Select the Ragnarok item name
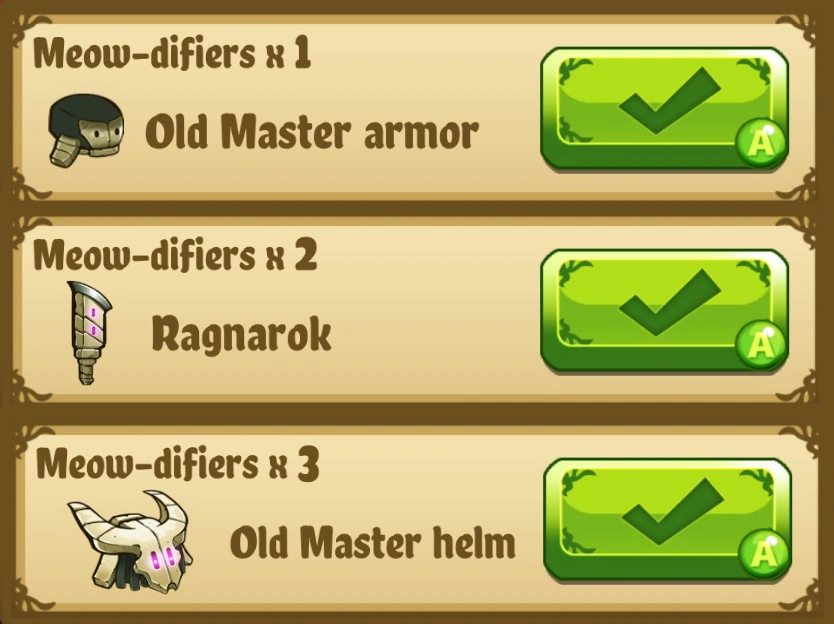 pyautogui.click(x=241, y=335)
